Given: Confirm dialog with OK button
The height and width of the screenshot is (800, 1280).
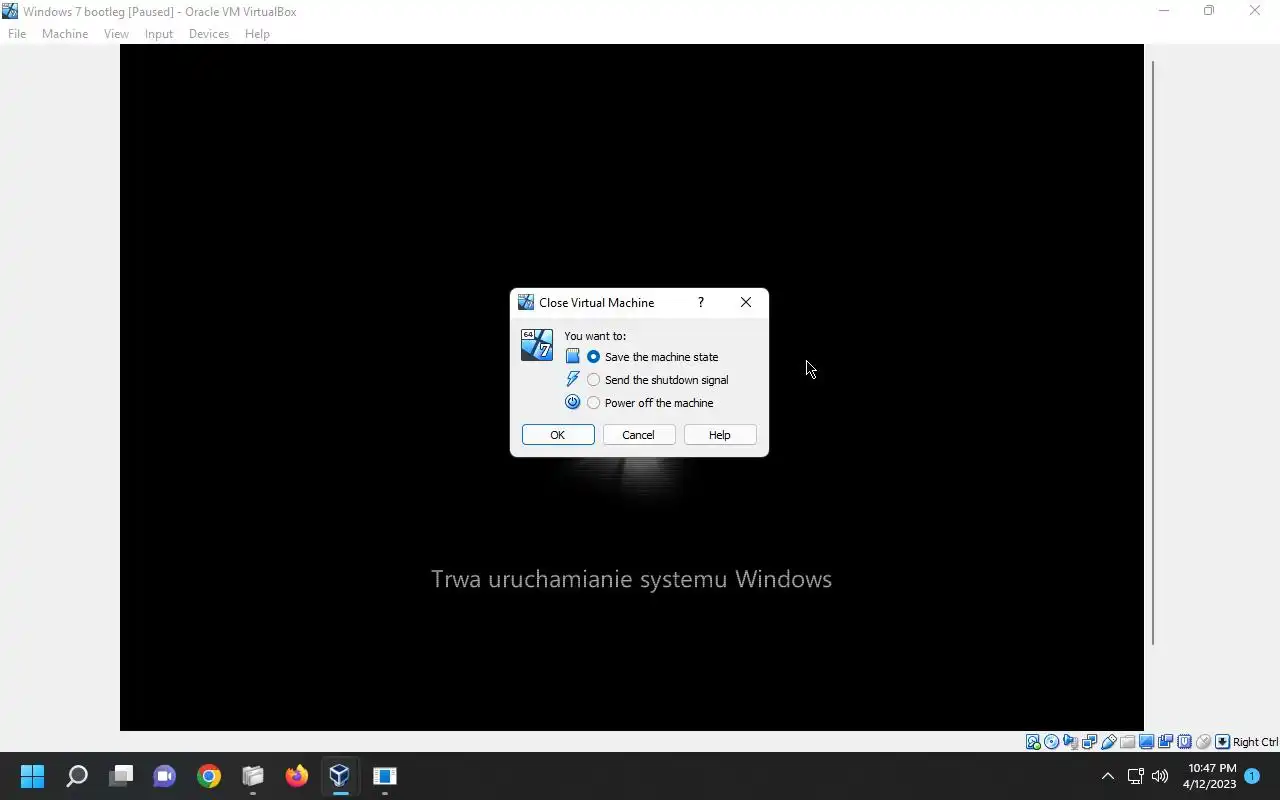Looking at the screenshot, I should pos(558,435).
